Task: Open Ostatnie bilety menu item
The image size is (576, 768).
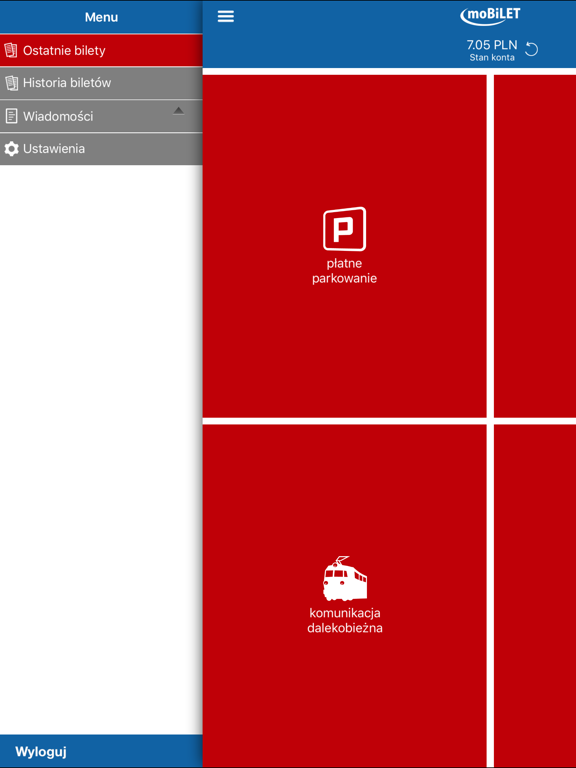Action: (x=101, y=50)
